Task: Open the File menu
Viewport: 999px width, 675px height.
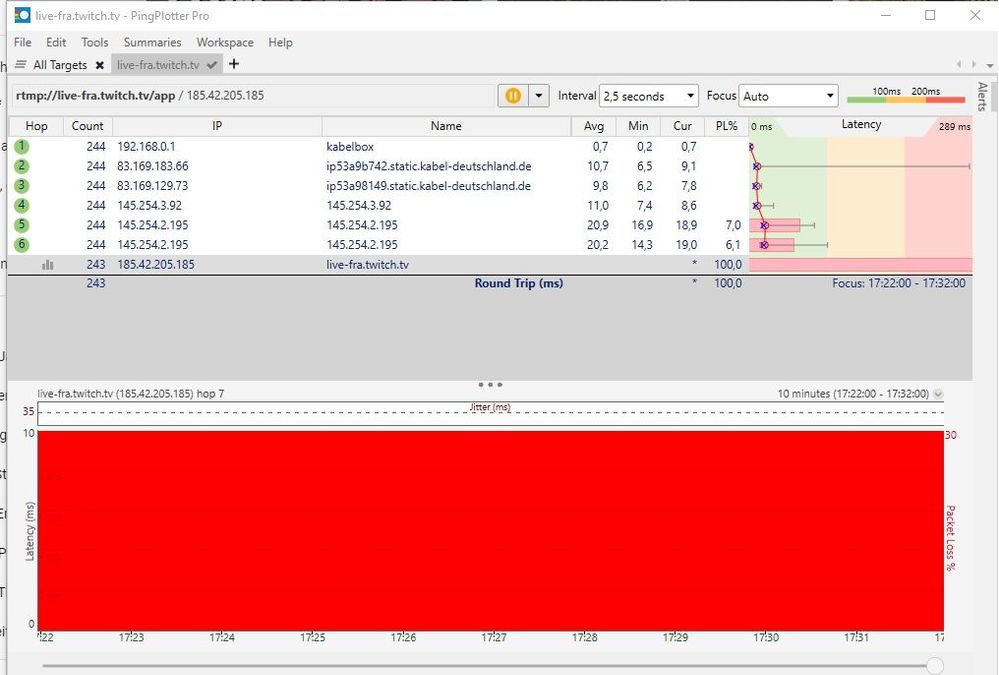Action: (x=22, y=42)
